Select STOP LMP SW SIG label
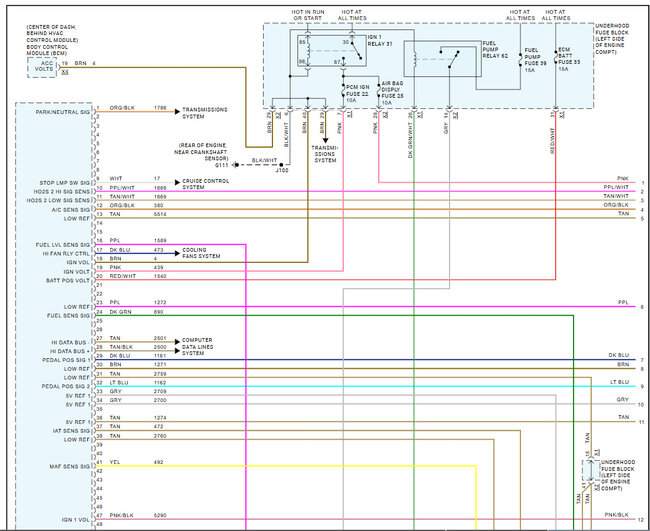Viewport: 650px width, 531px height. (65, 183)
